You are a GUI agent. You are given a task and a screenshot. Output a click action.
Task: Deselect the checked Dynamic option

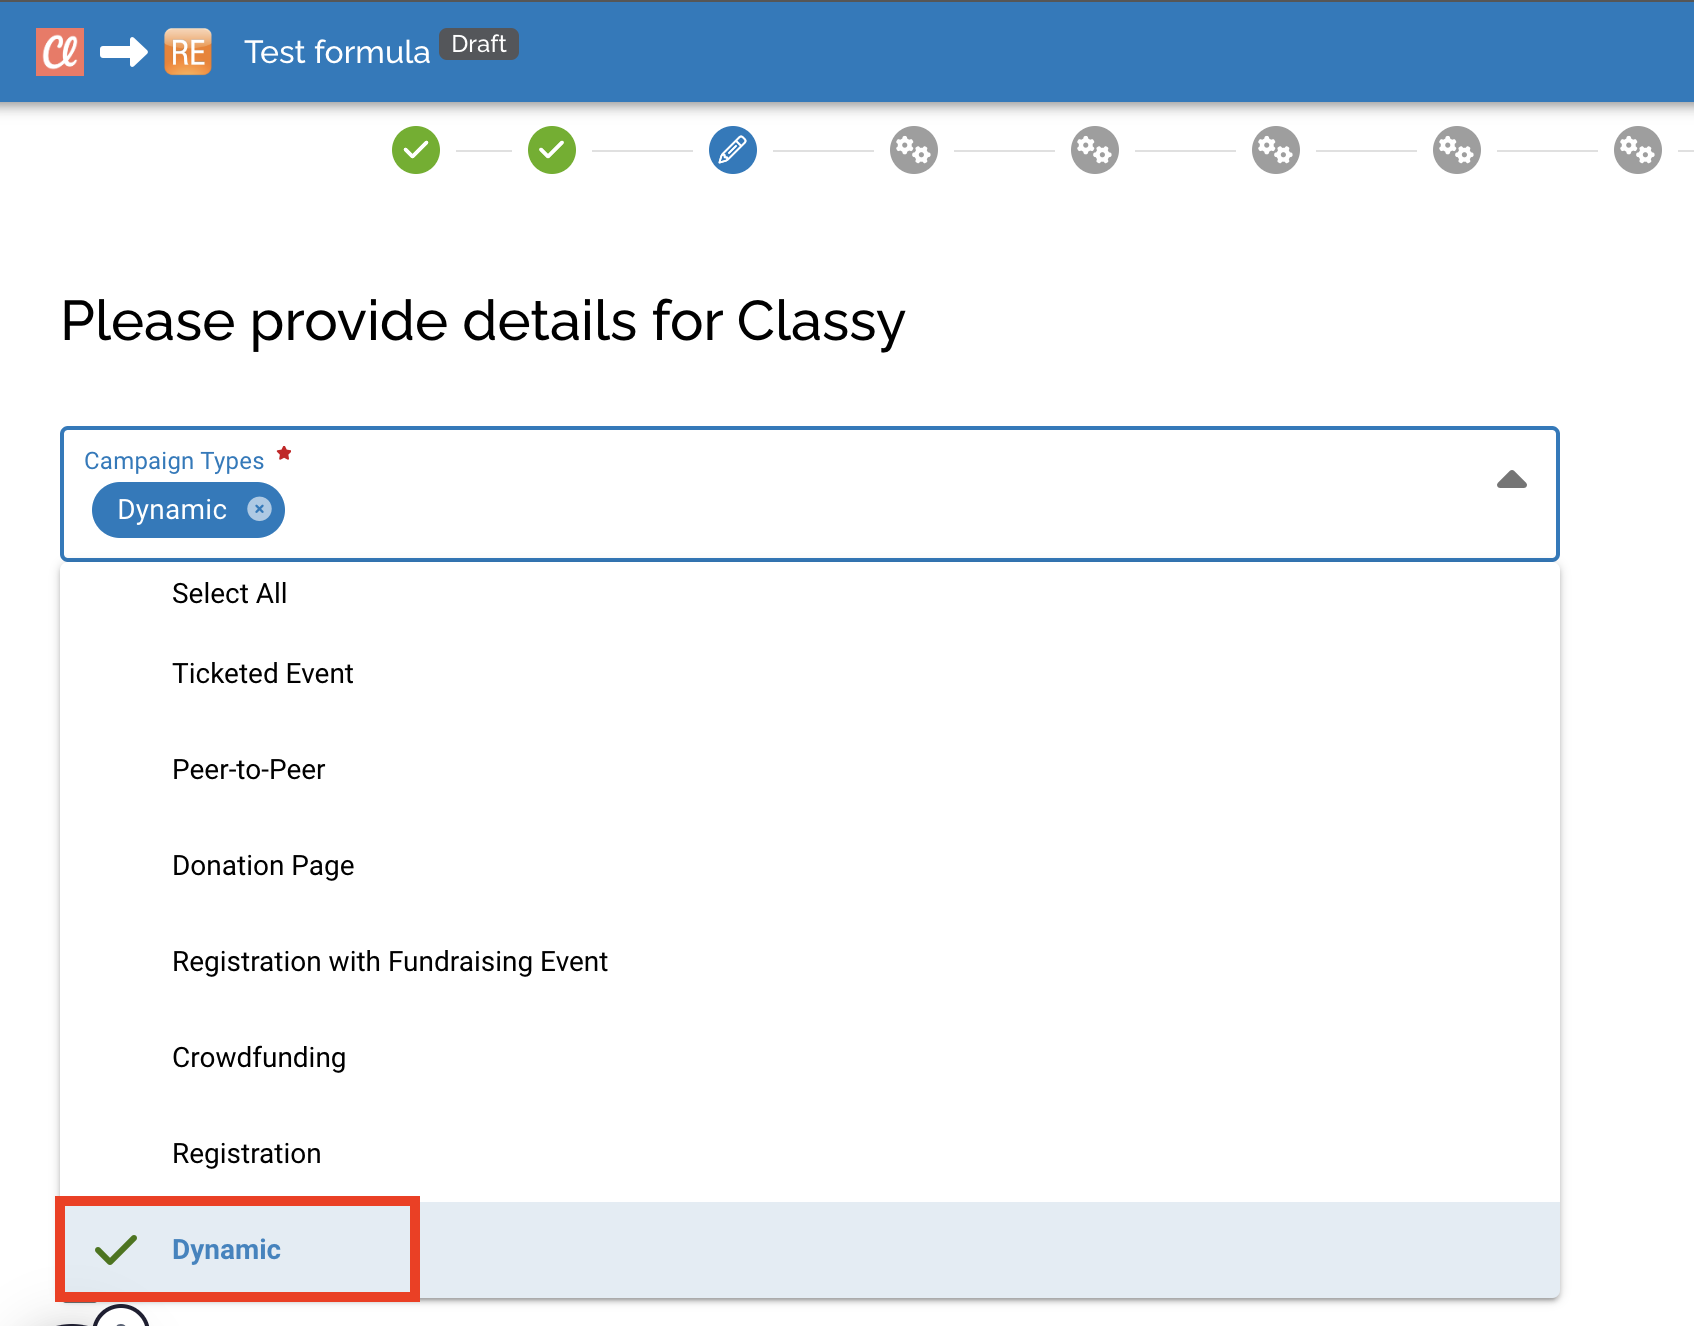(x=227, y=1250)
